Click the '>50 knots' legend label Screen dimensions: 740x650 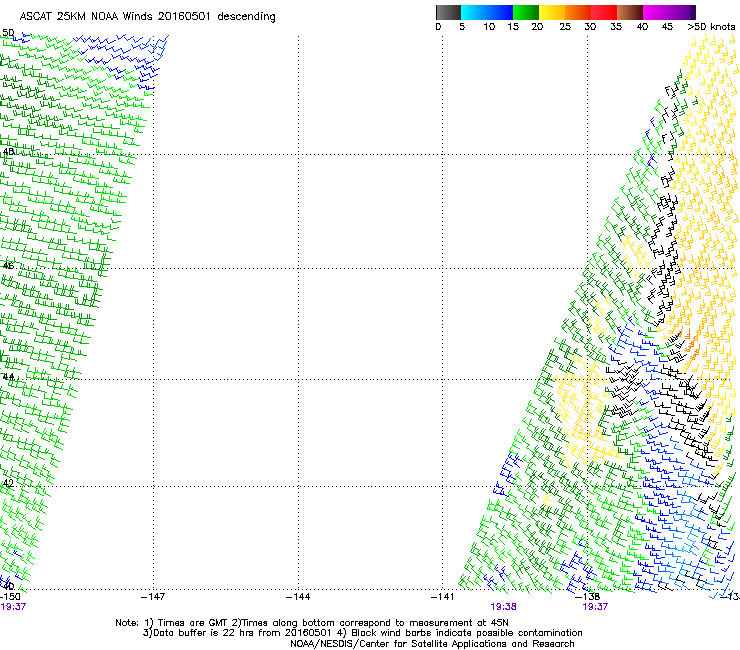(x=711, y=27)
